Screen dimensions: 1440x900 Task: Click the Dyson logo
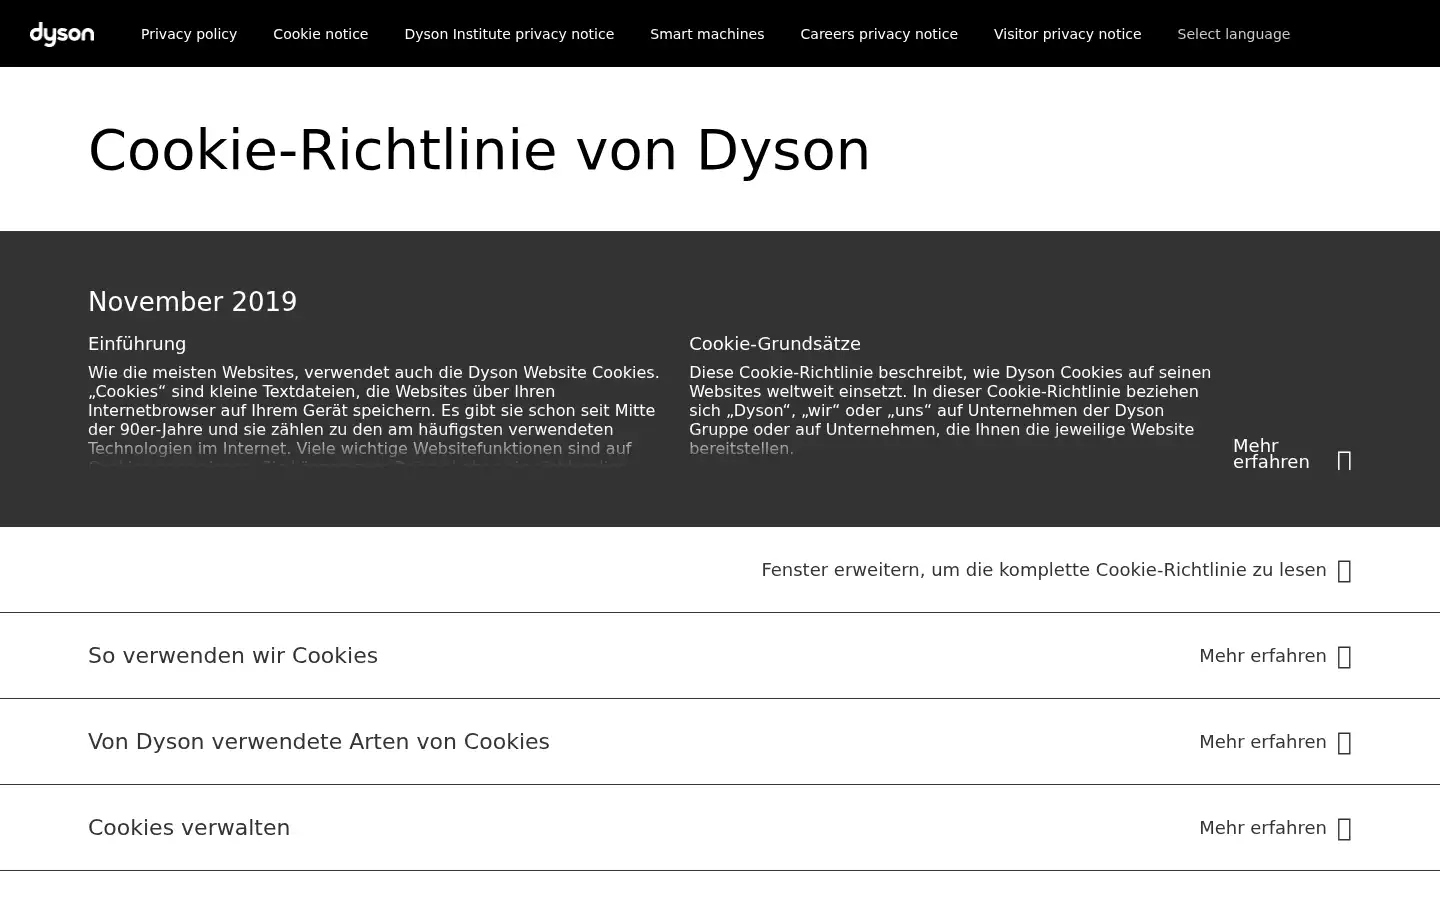click(62, 34)
